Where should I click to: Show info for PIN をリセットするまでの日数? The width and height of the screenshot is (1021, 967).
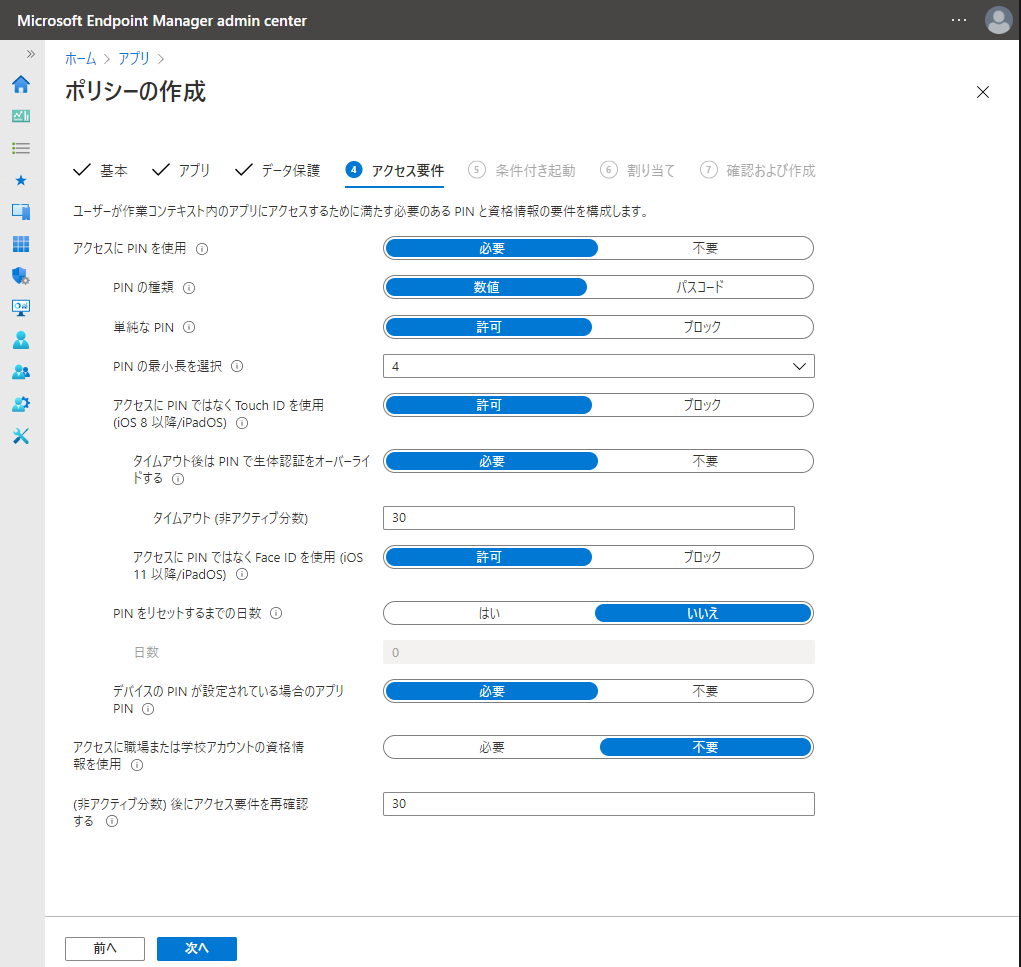[x=276, y=613]
